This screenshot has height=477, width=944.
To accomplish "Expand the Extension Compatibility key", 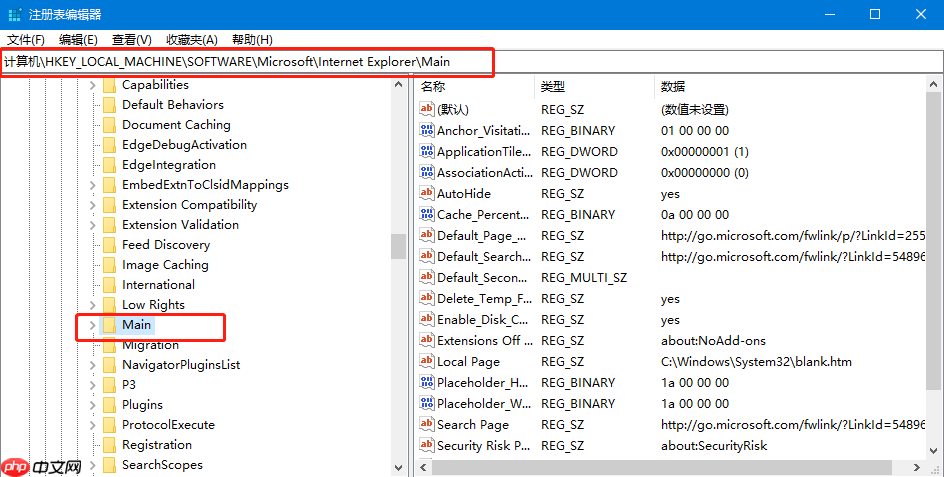I will tap(93, 205).
